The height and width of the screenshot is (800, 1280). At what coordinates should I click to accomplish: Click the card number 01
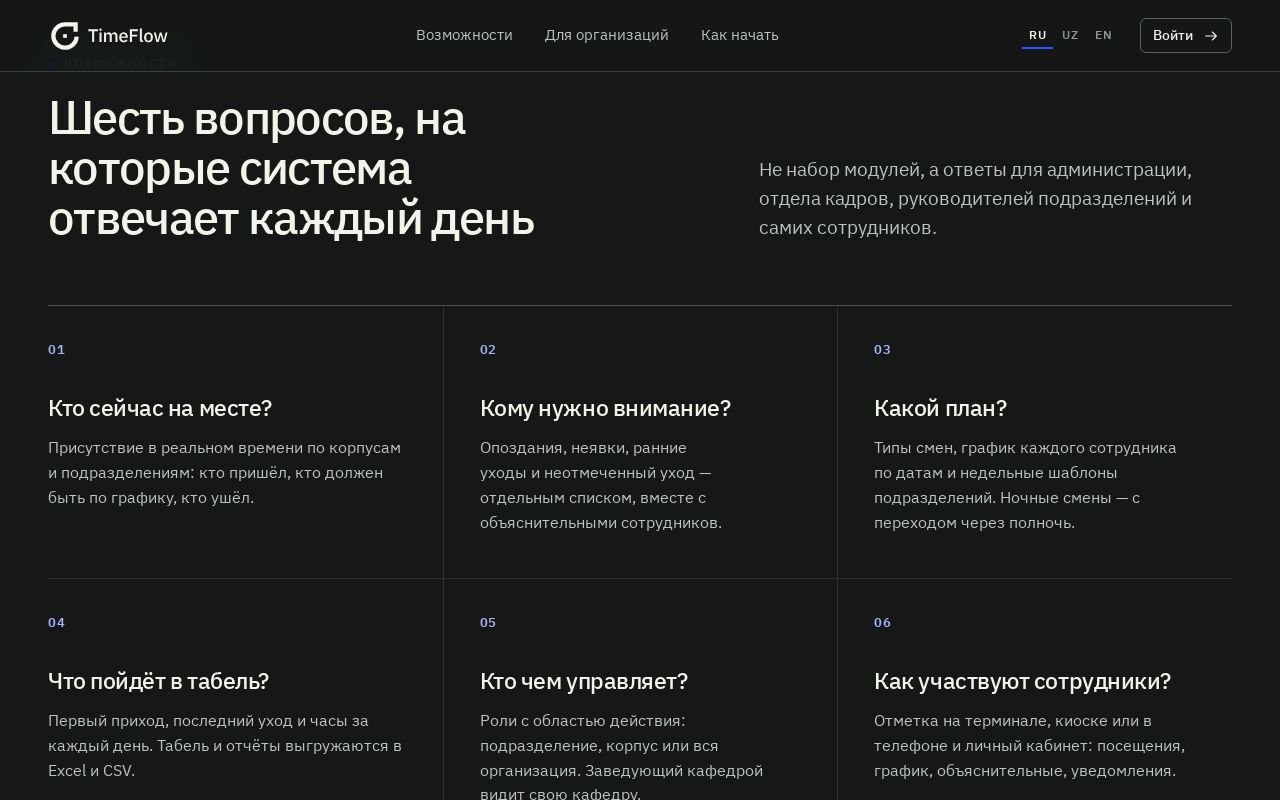[57, 349]
